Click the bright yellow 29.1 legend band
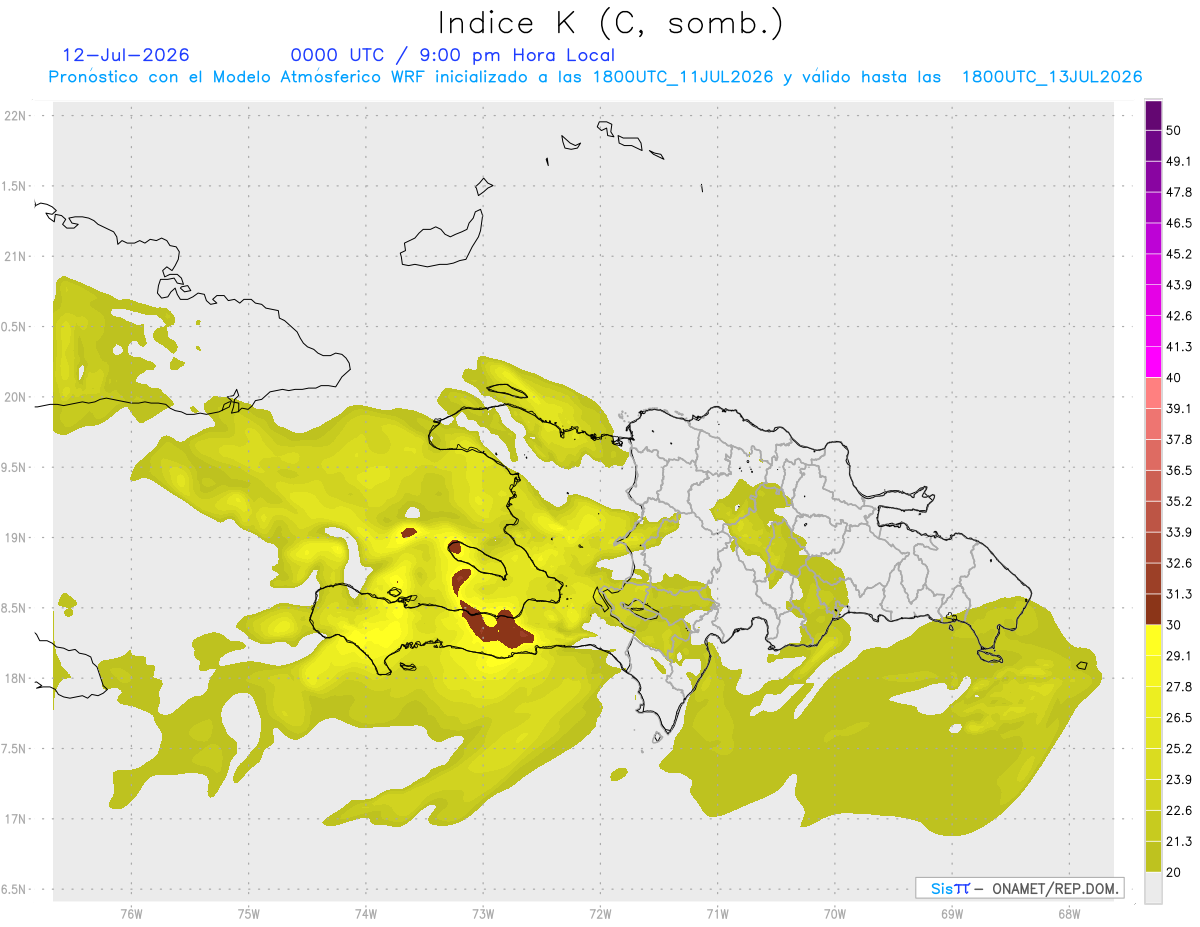Viewport: 1200px width, 927px height. tap(1153, 640)
